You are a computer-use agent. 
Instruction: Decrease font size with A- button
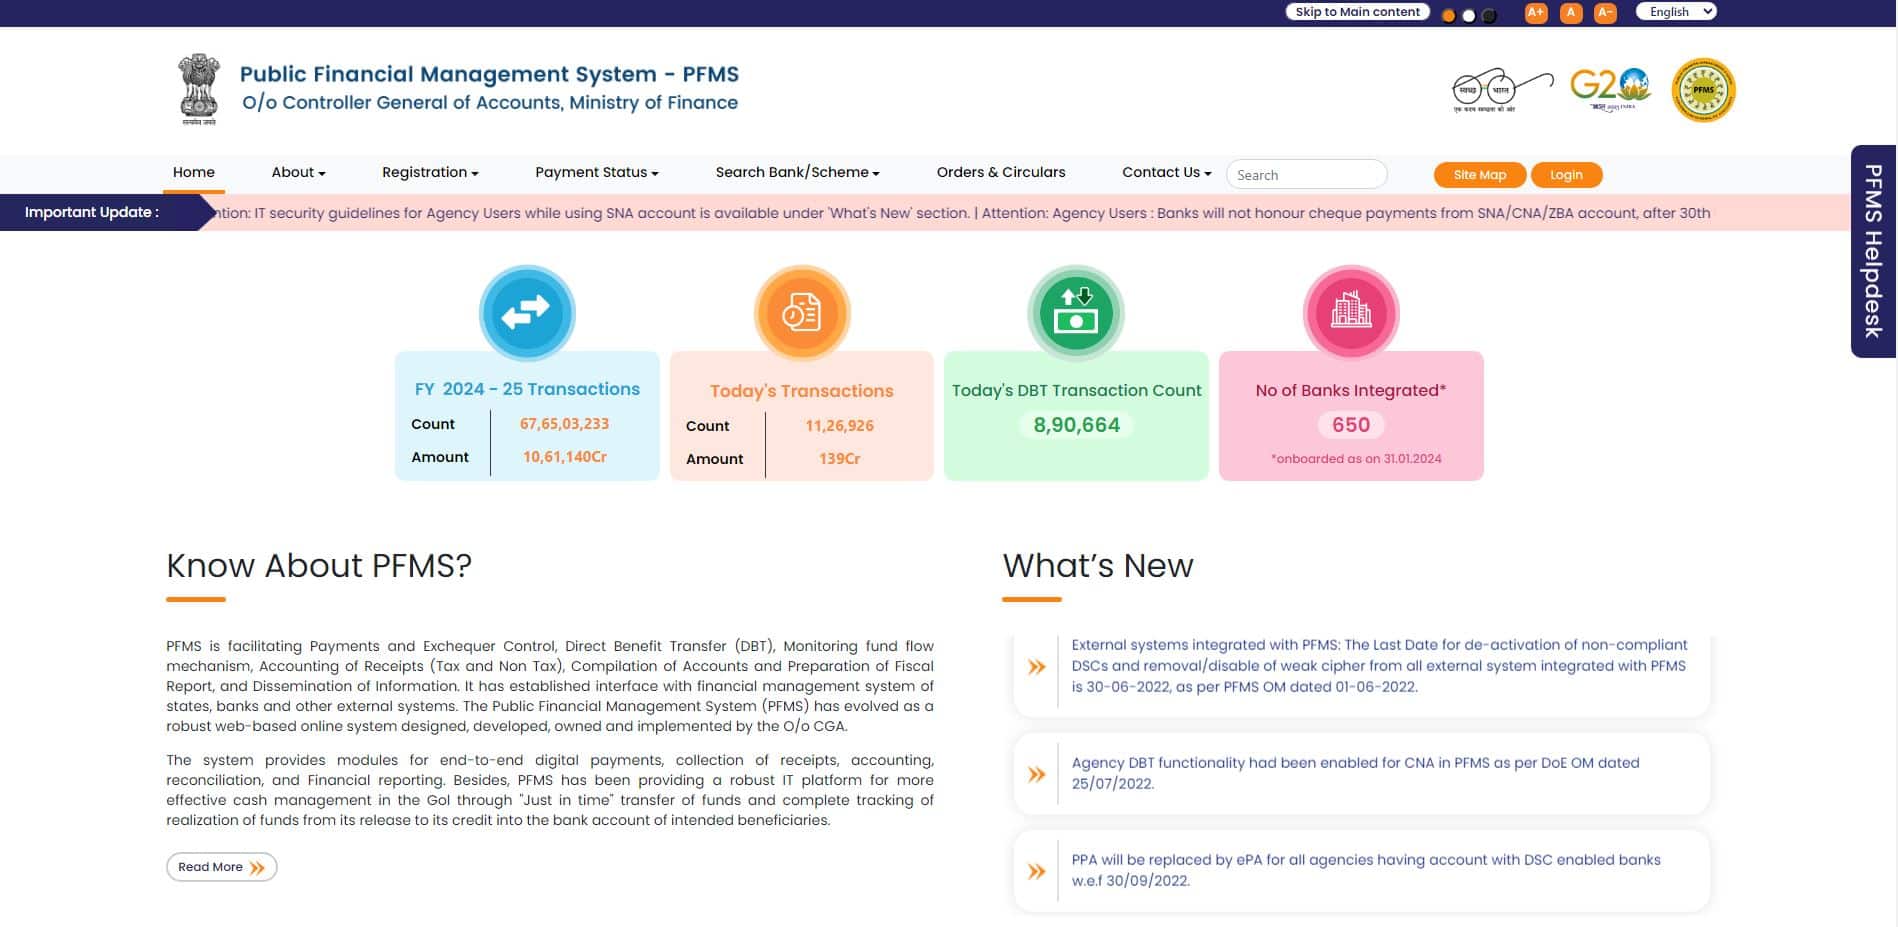point(1605,13)
